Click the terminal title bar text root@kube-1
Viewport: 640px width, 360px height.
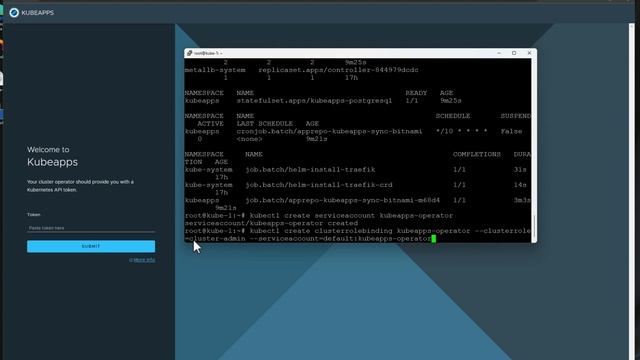click(208, 53)
